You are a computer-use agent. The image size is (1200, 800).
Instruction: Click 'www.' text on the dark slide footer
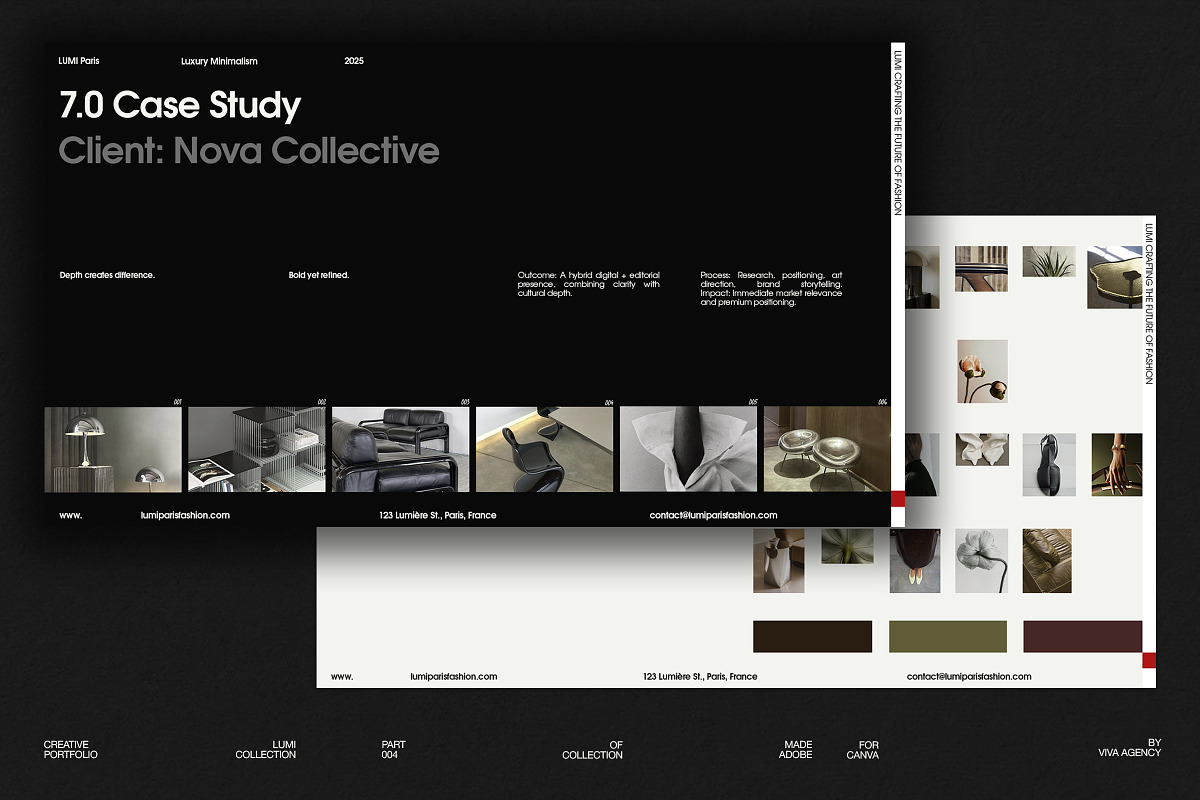tap(70, 516)
